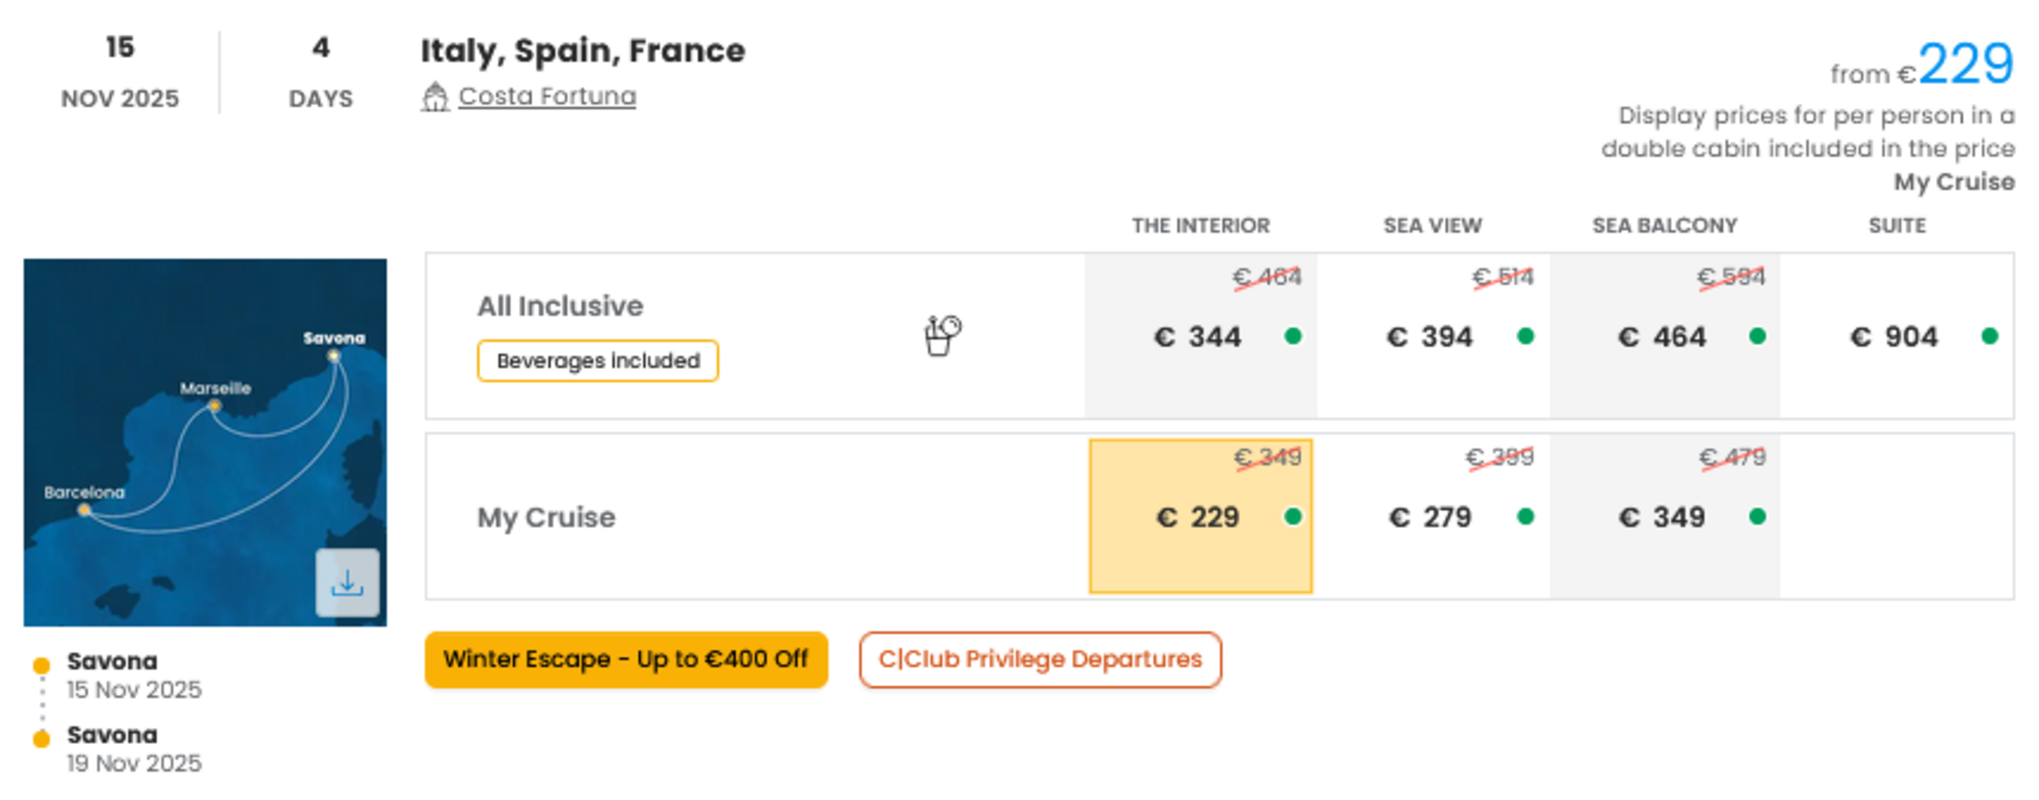Select My Cruise interior € 229 cell

tap(1200, 516)
